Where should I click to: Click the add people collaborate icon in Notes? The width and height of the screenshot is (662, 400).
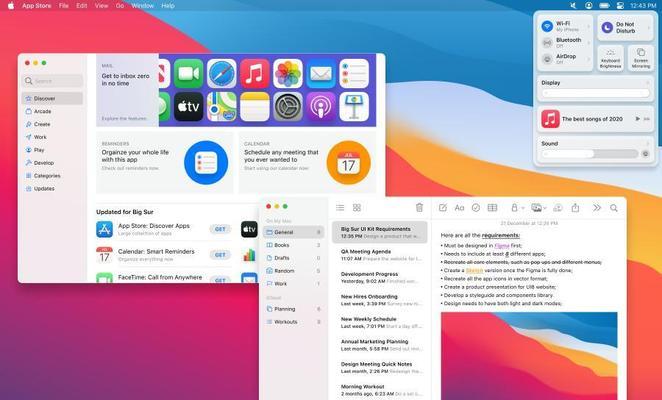(558, 207)
